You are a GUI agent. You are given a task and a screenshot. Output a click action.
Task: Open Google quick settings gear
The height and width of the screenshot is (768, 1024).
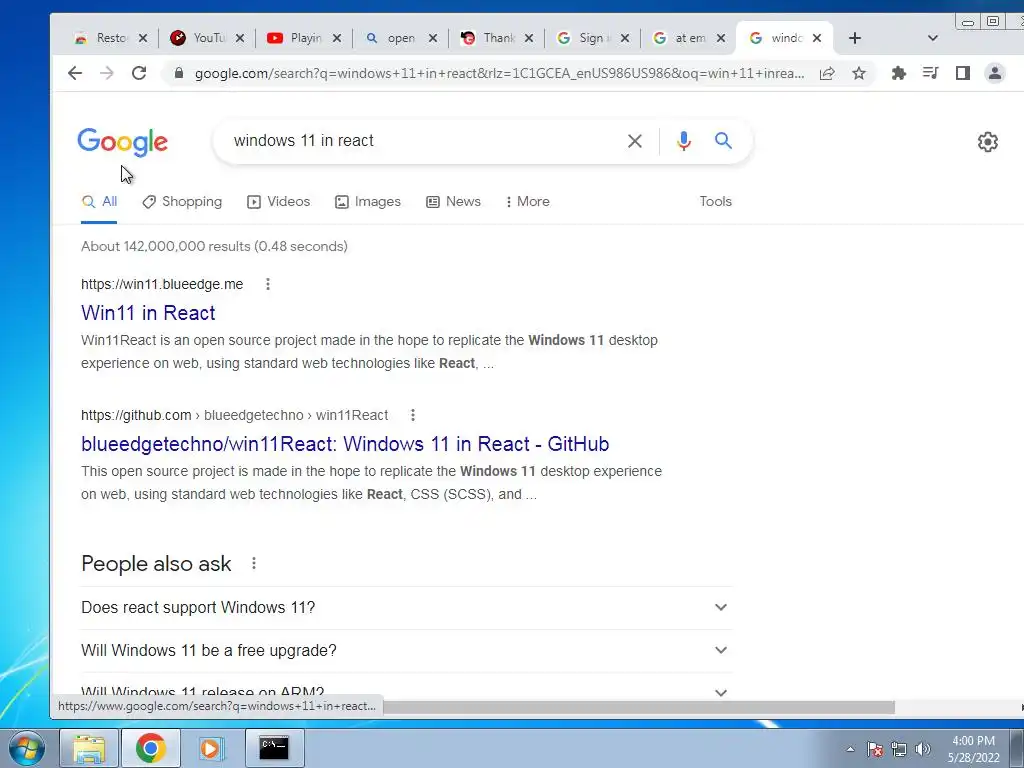[987, 142]
